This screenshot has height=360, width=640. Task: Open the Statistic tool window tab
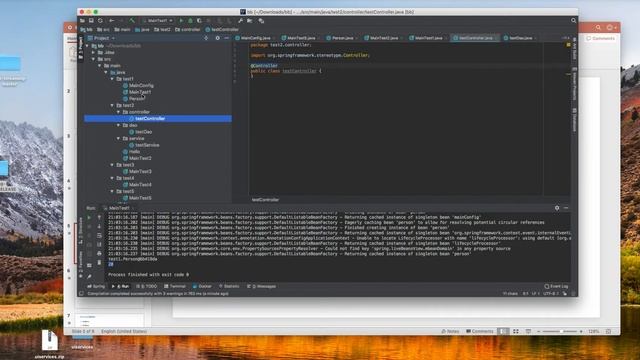229,287
